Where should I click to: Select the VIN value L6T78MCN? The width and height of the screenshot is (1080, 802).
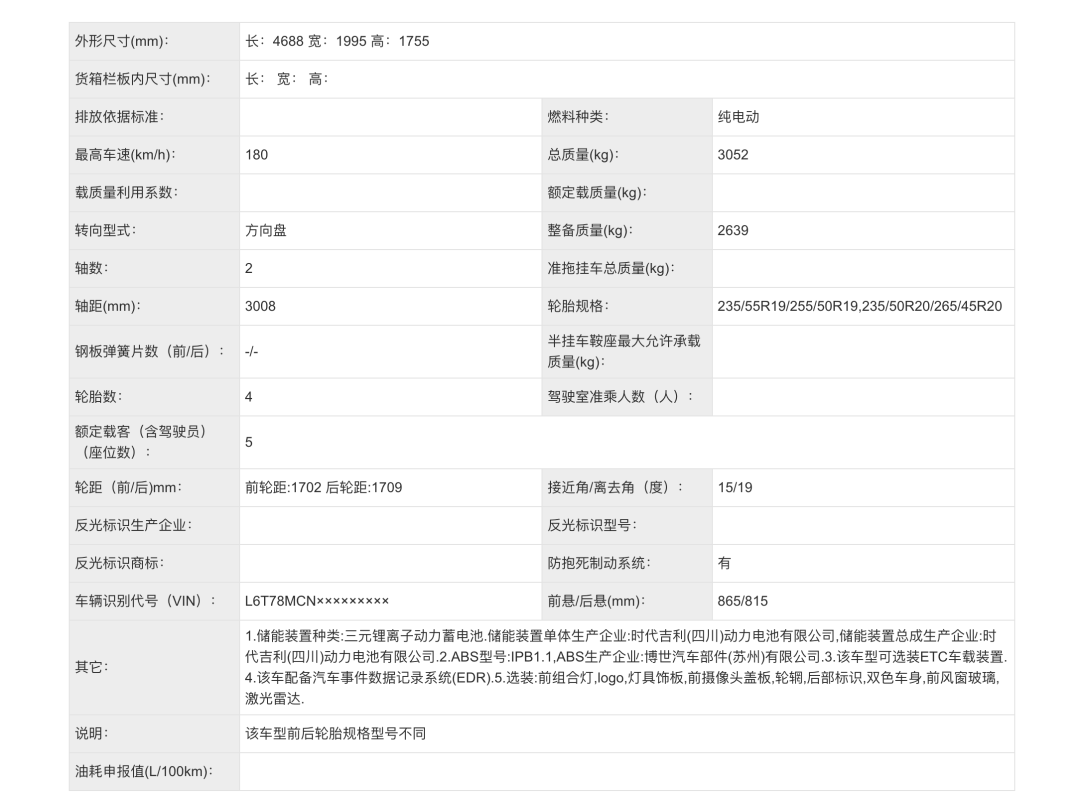(316, 601)
